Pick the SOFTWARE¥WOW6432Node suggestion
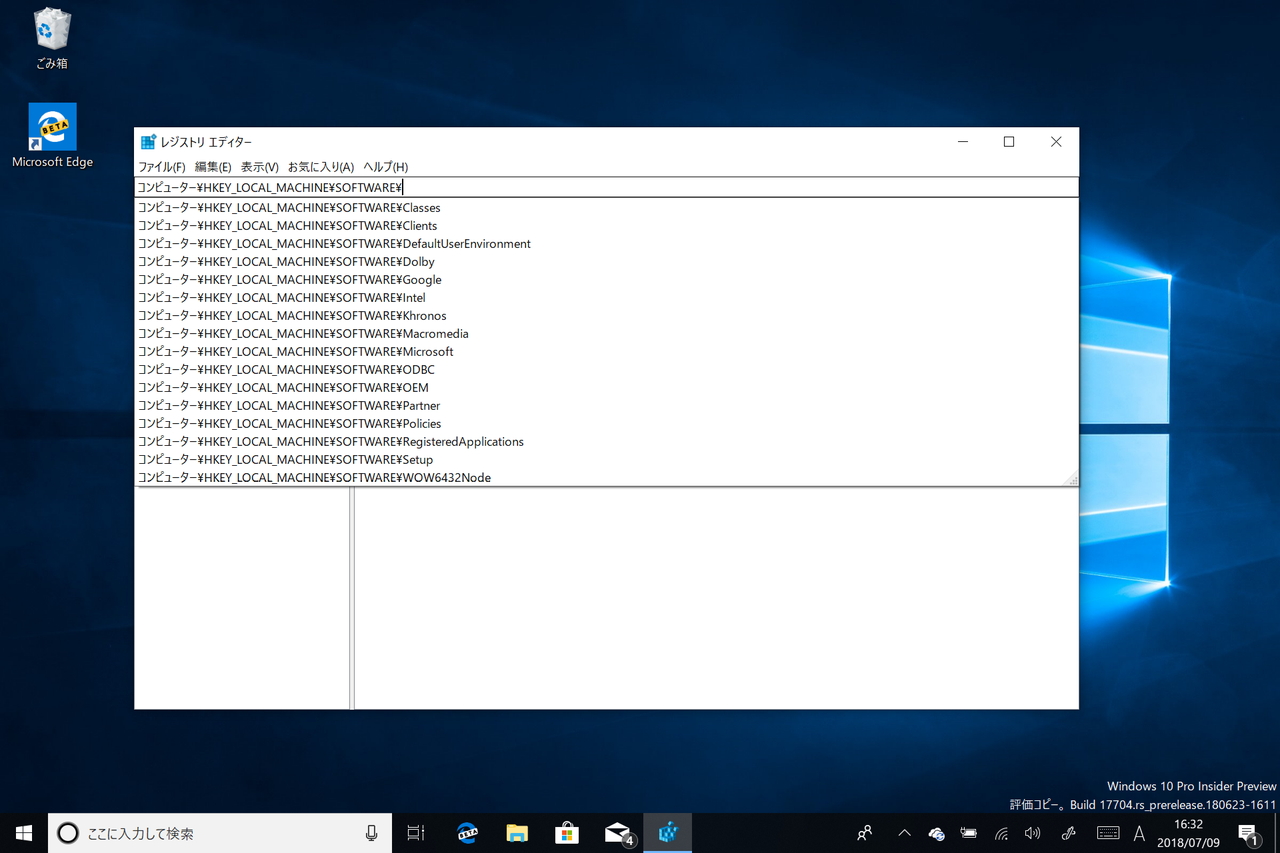 tap(606, 478)
